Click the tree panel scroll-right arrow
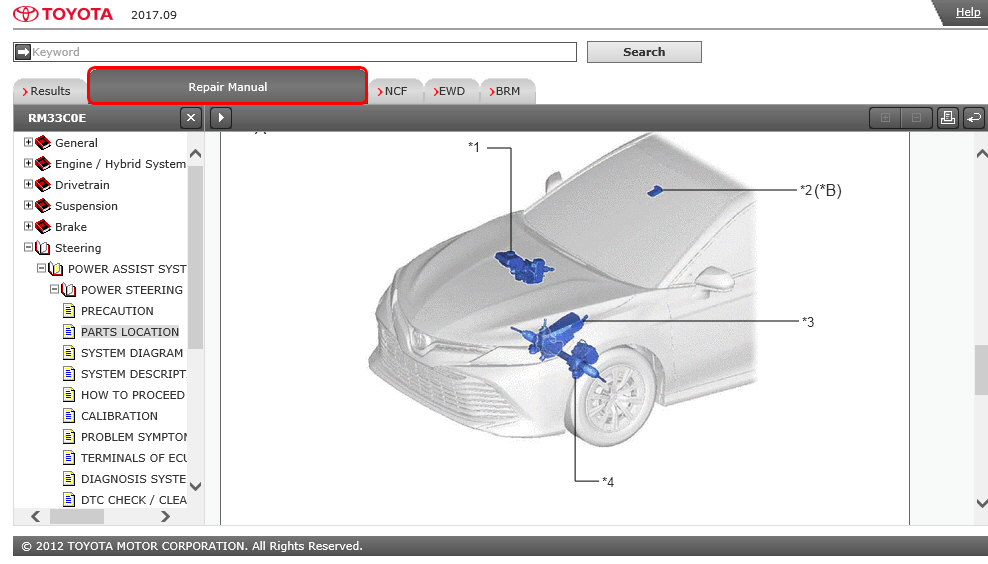Image resolution: width=988 pixels, height=564 pixels. (x=165, y=516)
